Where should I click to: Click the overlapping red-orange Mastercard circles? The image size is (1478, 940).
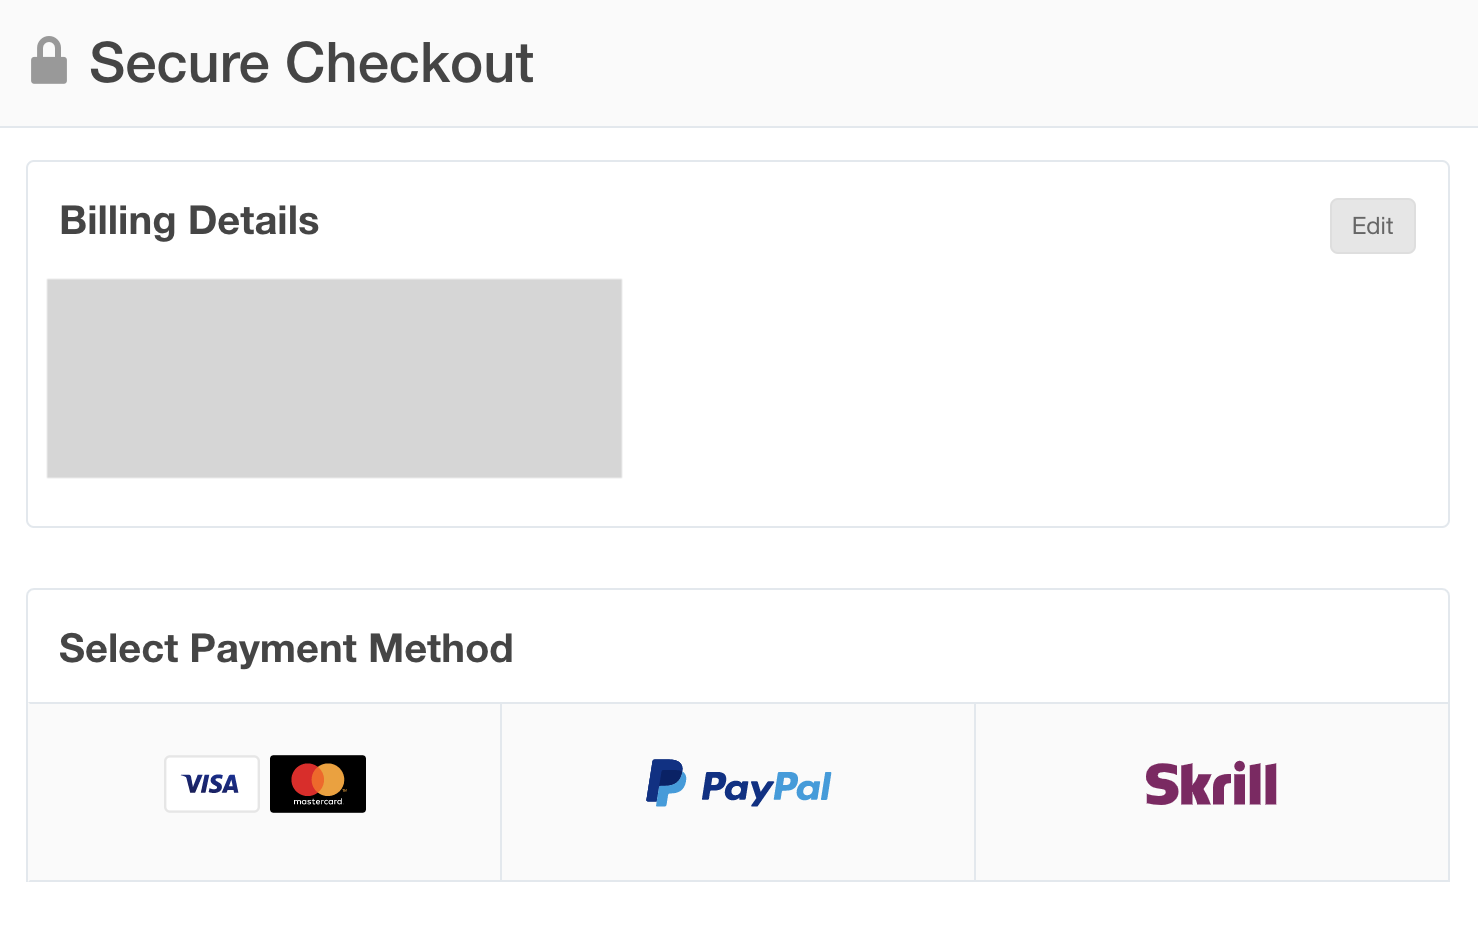coord(318,779)
